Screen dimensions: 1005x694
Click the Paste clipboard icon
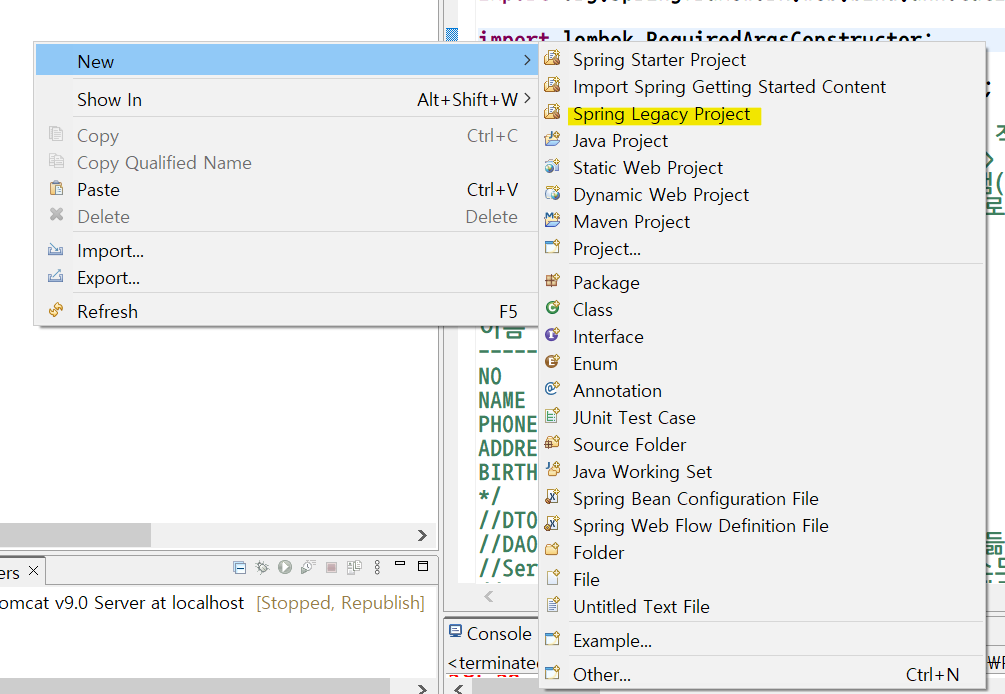pos(56,188)
